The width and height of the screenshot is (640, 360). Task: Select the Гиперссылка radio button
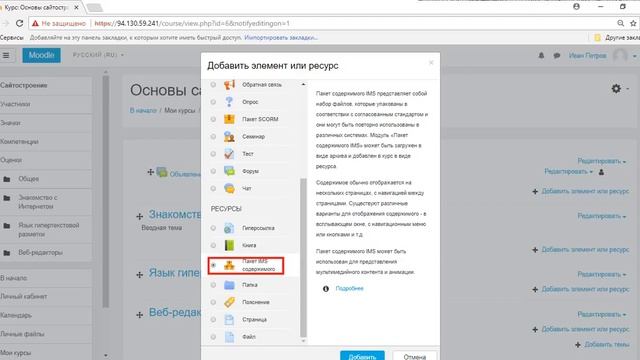tap(213, 228)
